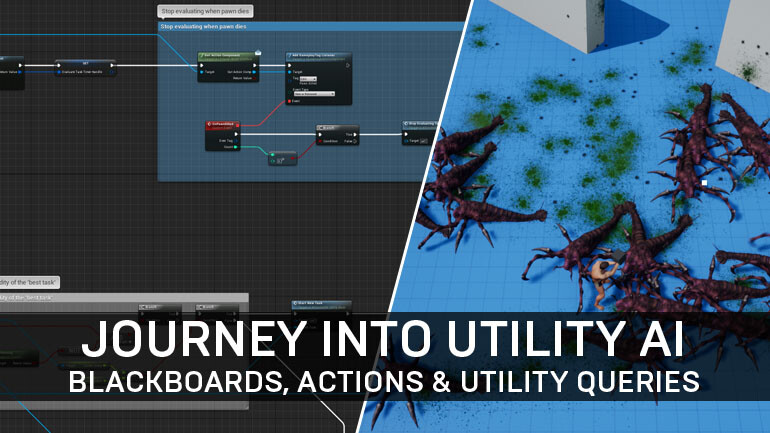Click the red Event pin on listener node

tap(291, 101)
